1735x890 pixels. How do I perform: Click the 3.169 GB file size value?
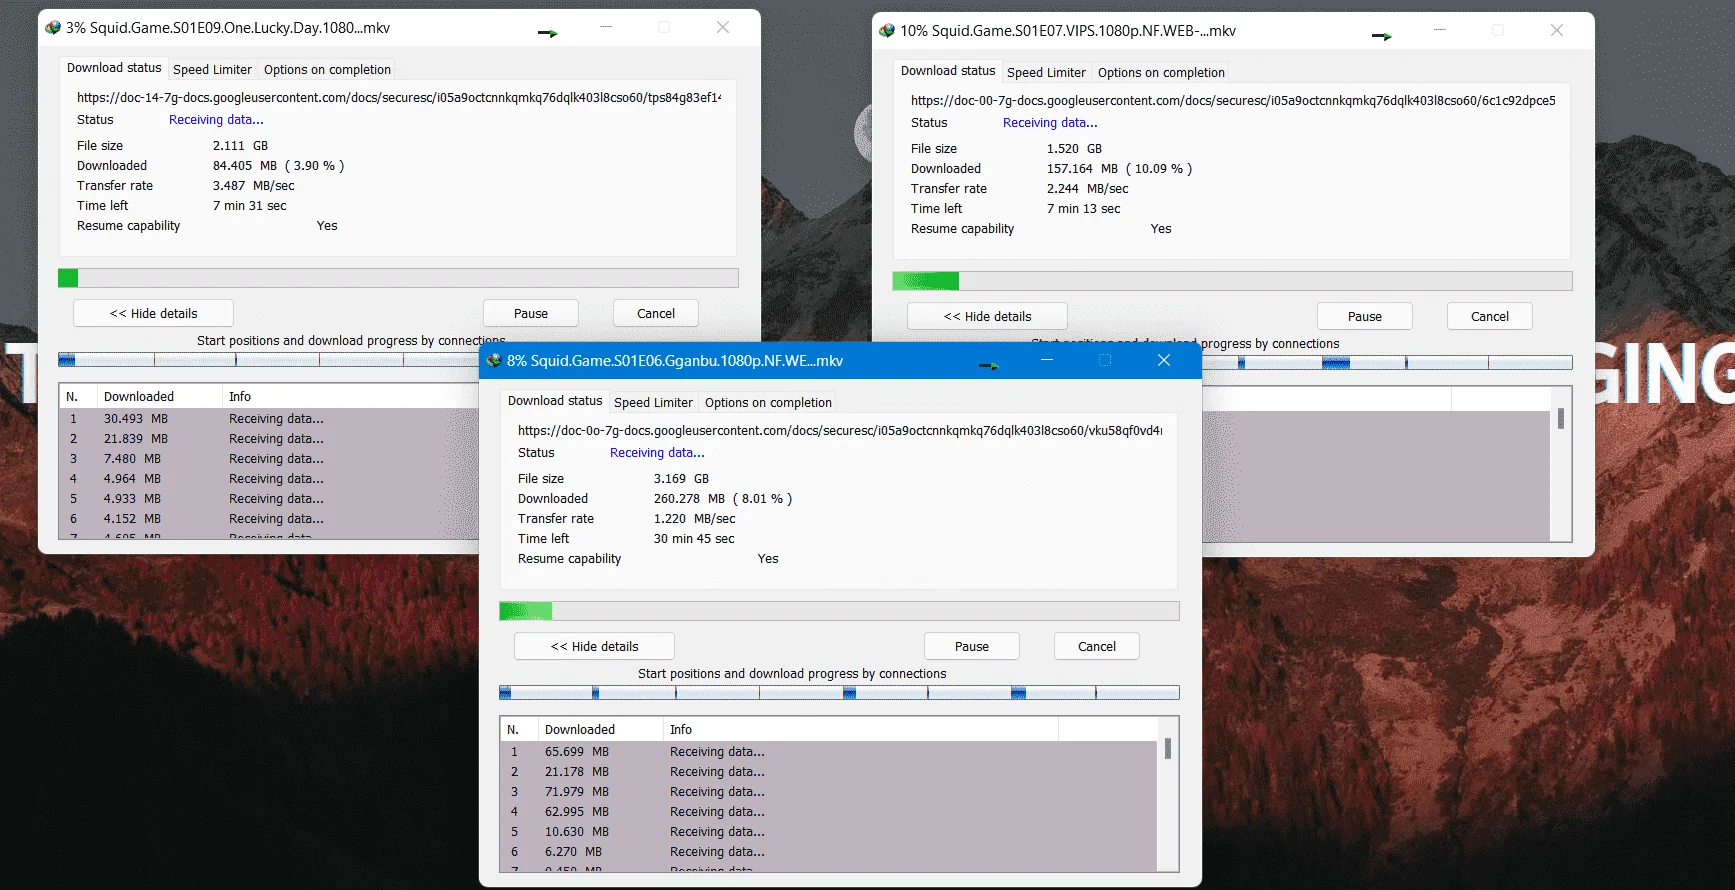[681, 478]
